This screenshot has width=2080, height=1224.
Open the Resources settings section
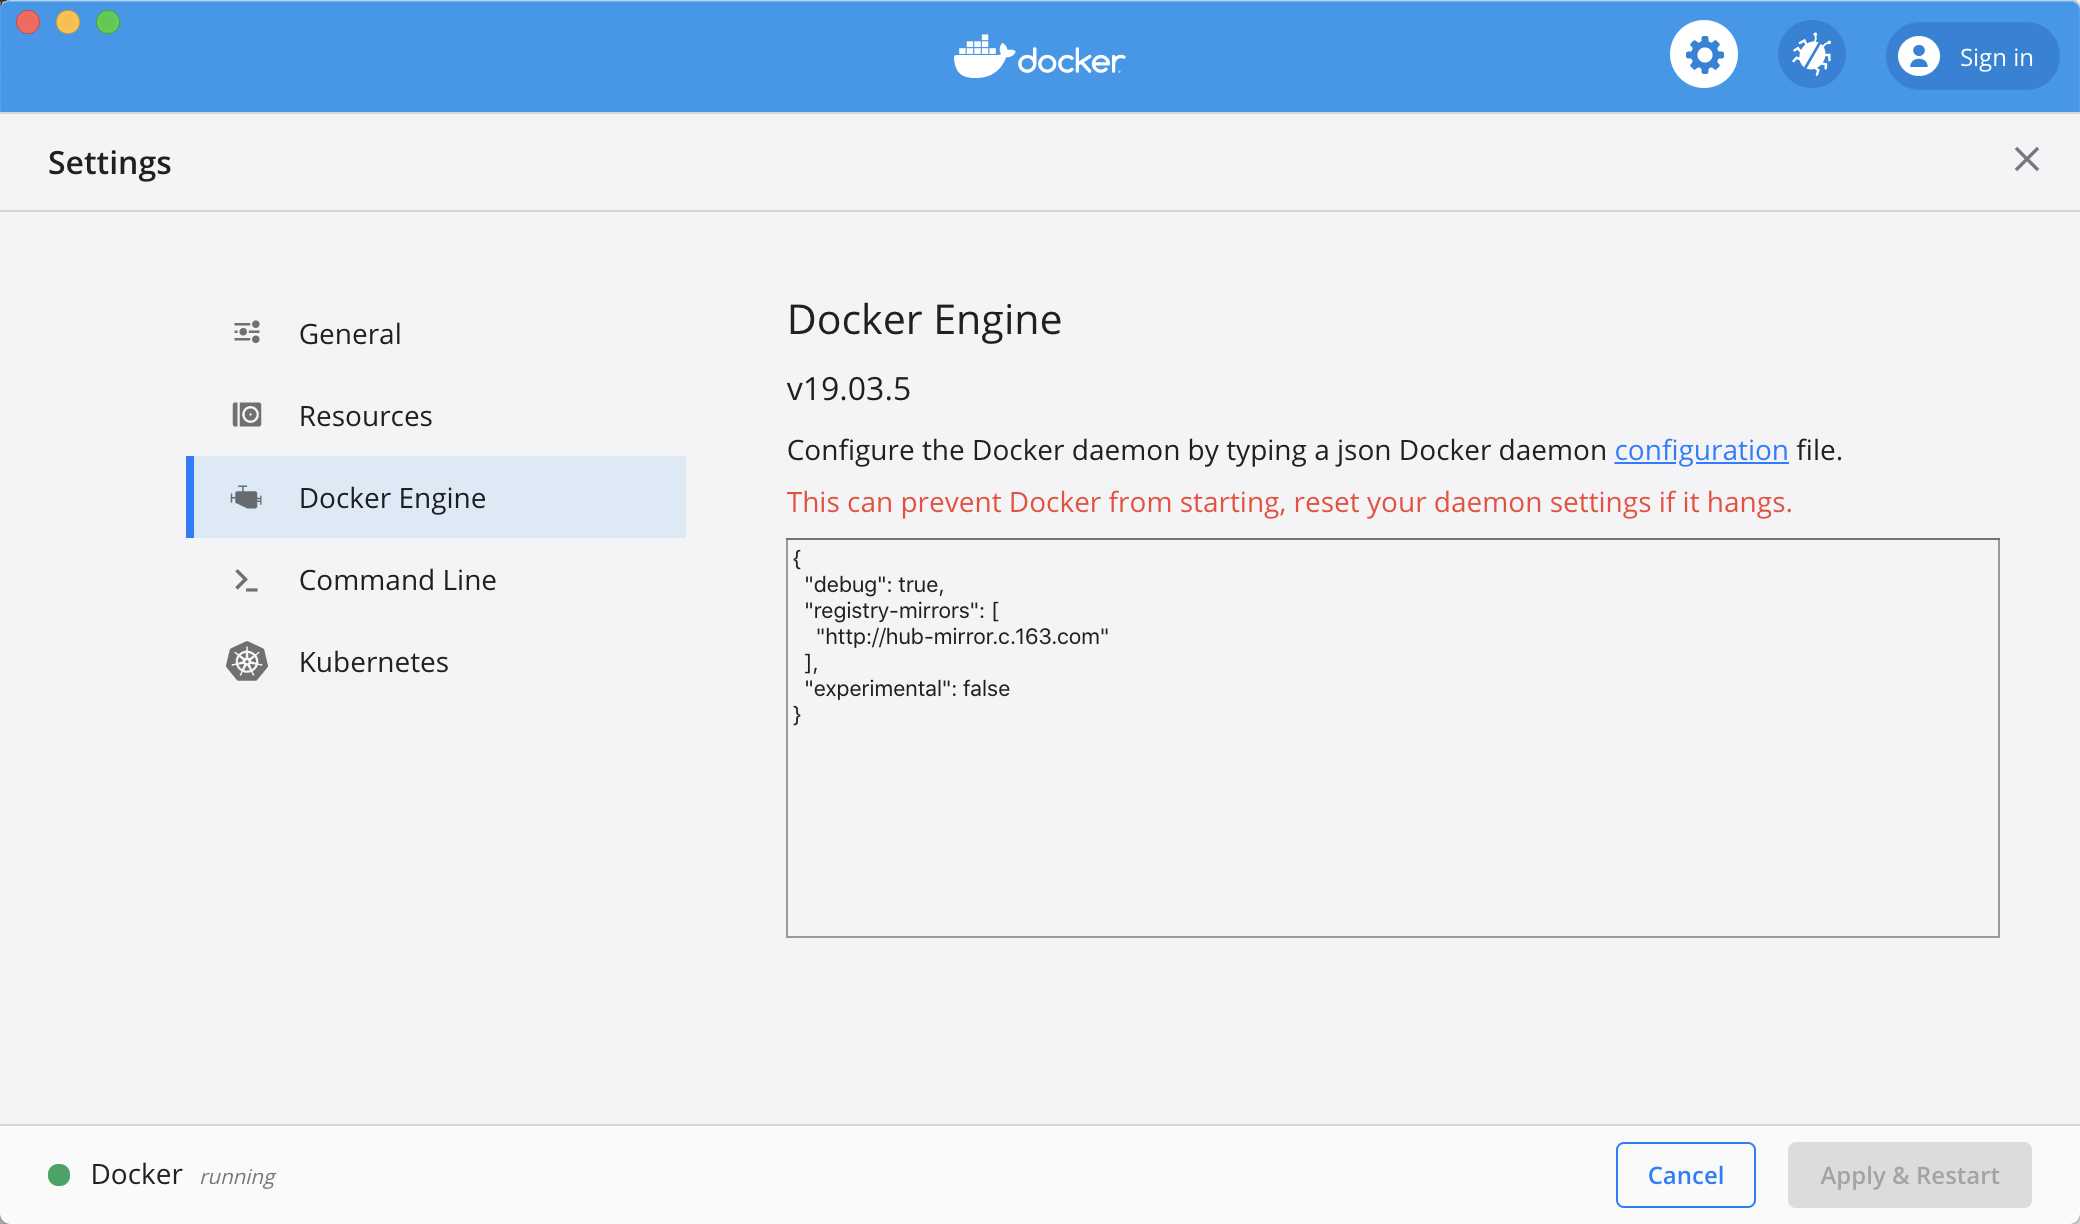pos(436,415)
